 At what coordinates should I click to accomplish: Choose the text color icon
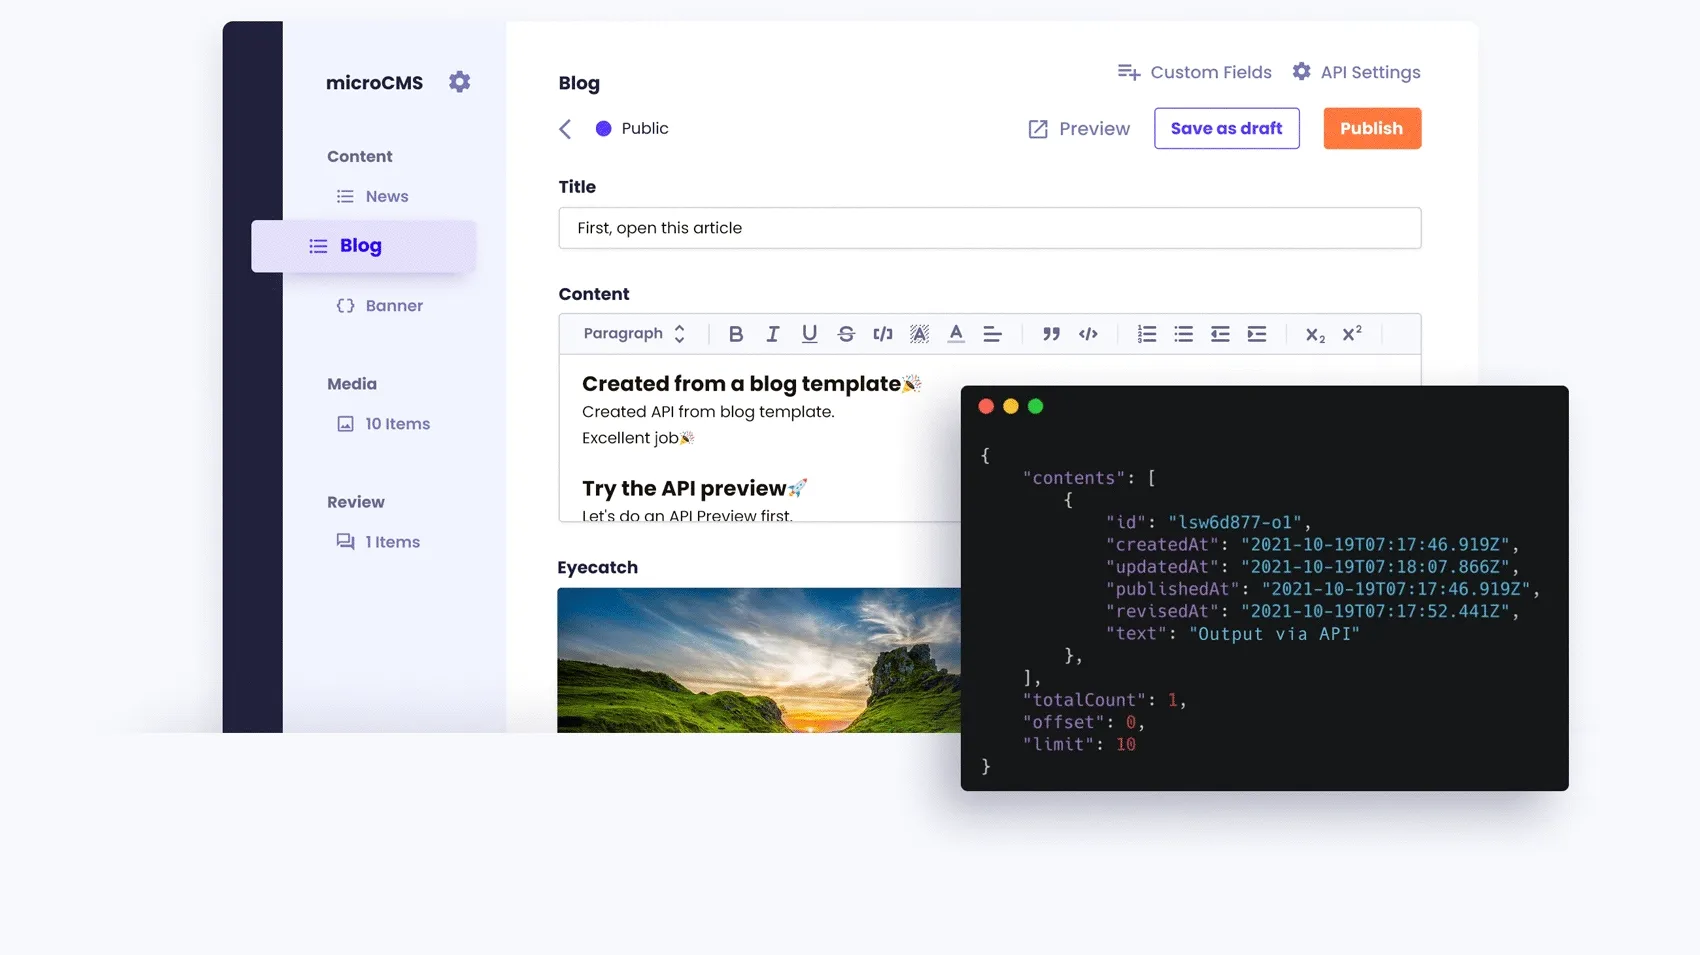point(956,334)
